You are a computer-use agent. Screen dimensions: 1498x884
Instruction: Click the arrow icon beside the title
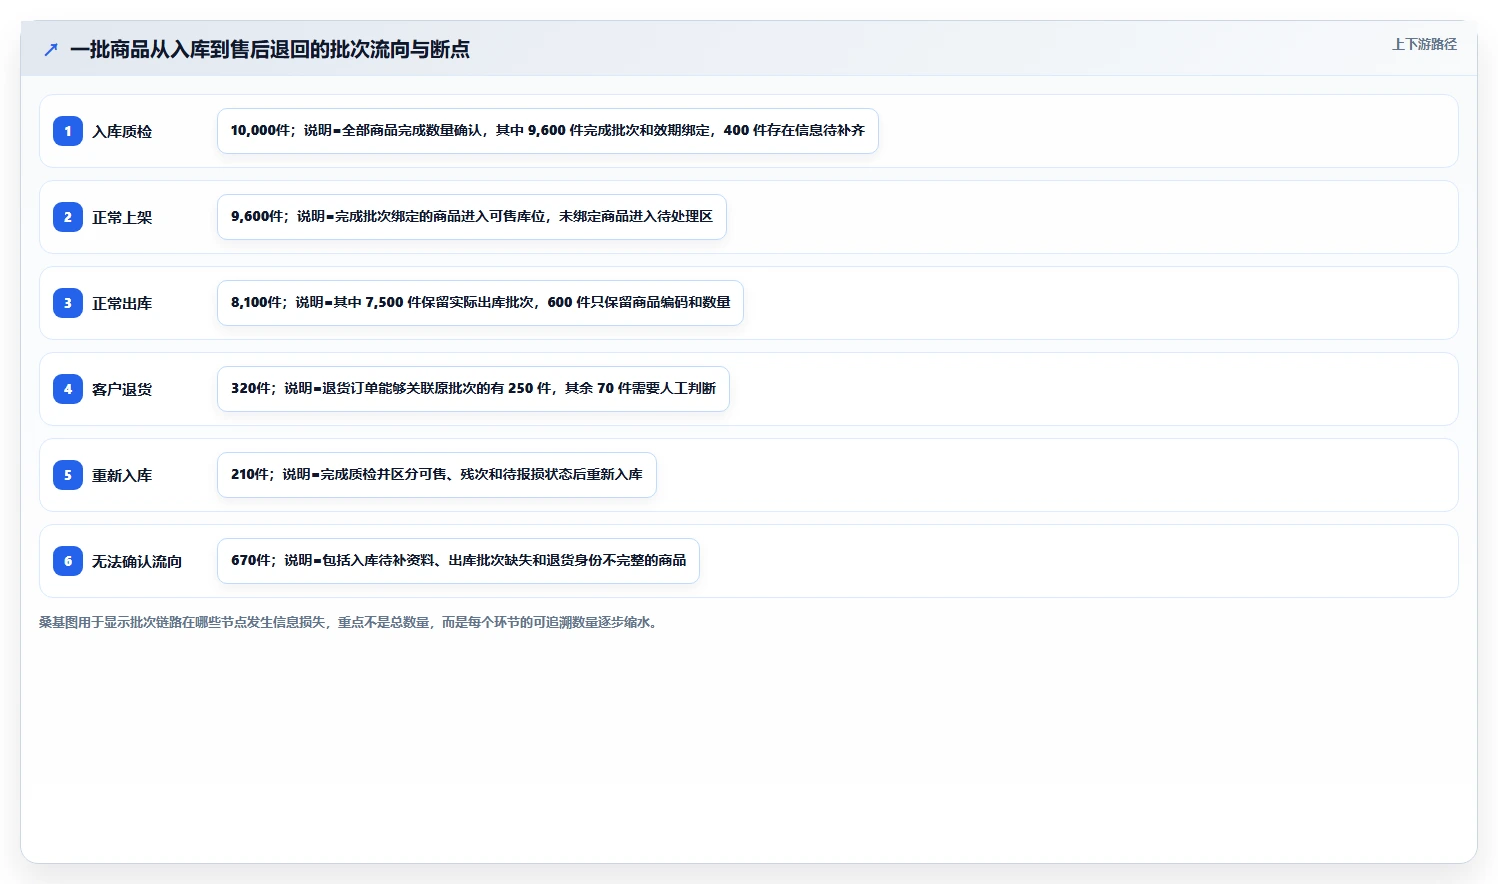pyautogui.click(x=51, y=49)
